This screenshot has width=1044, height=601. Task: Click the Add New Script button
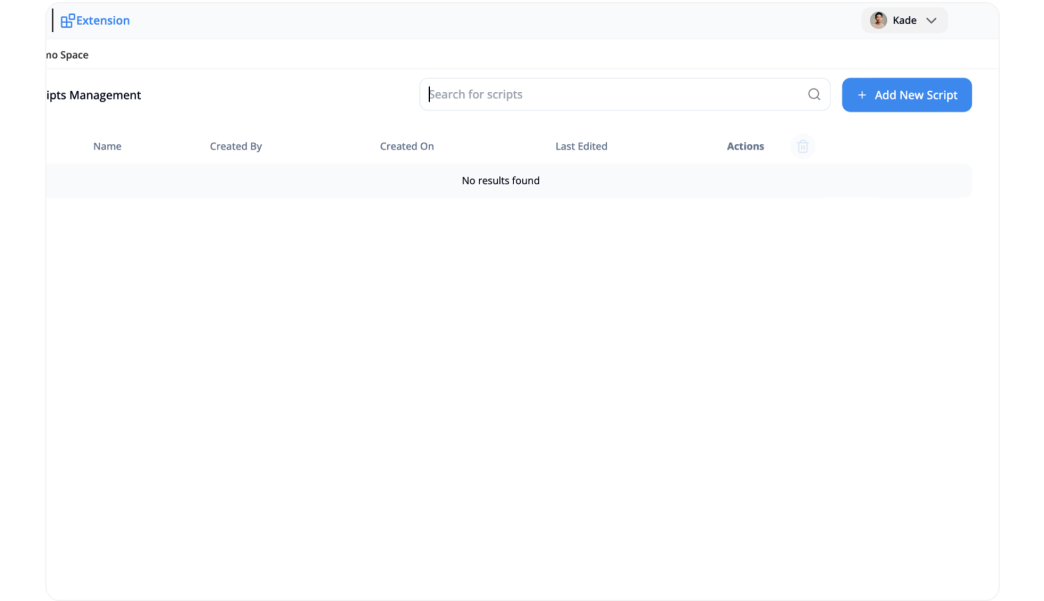tap(906, 95)
